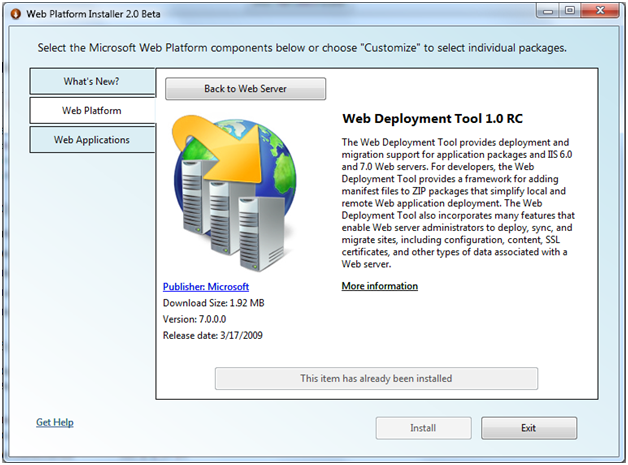628x465 pixels.
Task: Click the Web Platform Installer title bar icon
Action: pyautogui.click(x=16, y=14)
